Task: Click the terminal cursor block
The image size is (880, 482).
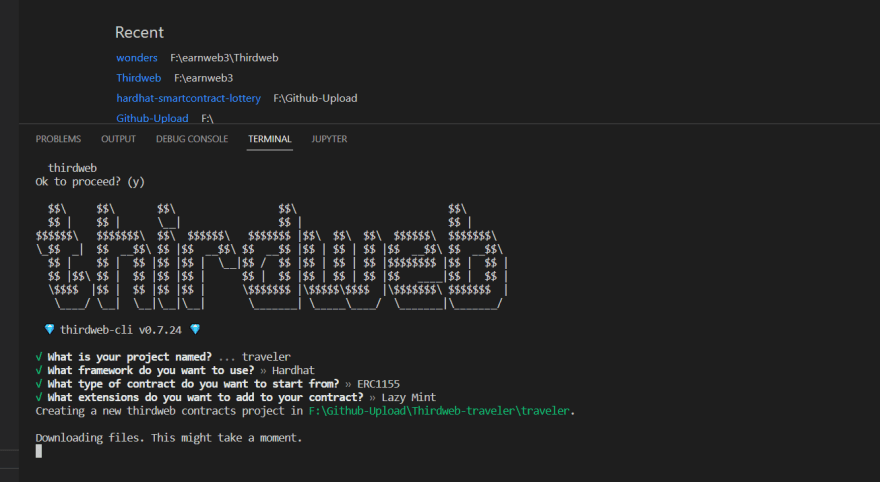Action: click(x=39, y=451)
